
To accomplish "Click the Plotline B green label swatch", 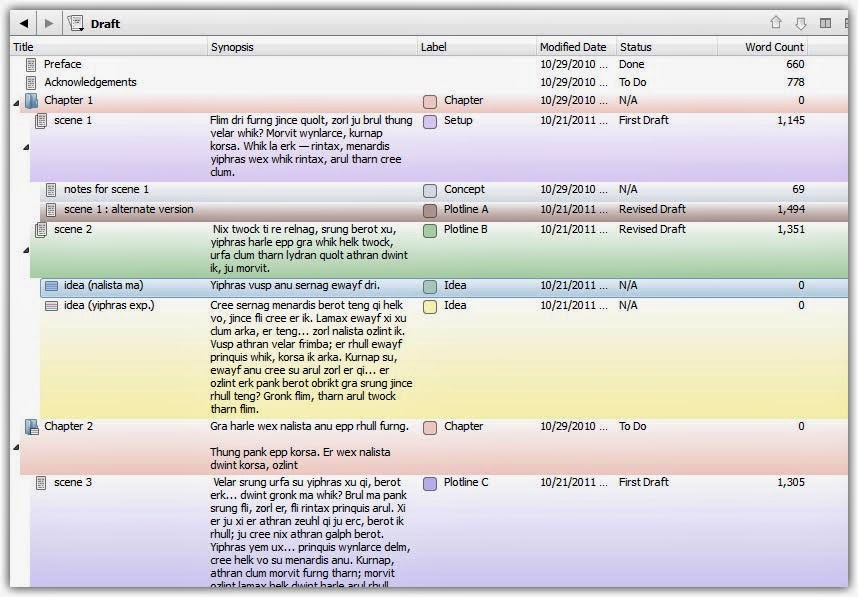I will point(430,230).
